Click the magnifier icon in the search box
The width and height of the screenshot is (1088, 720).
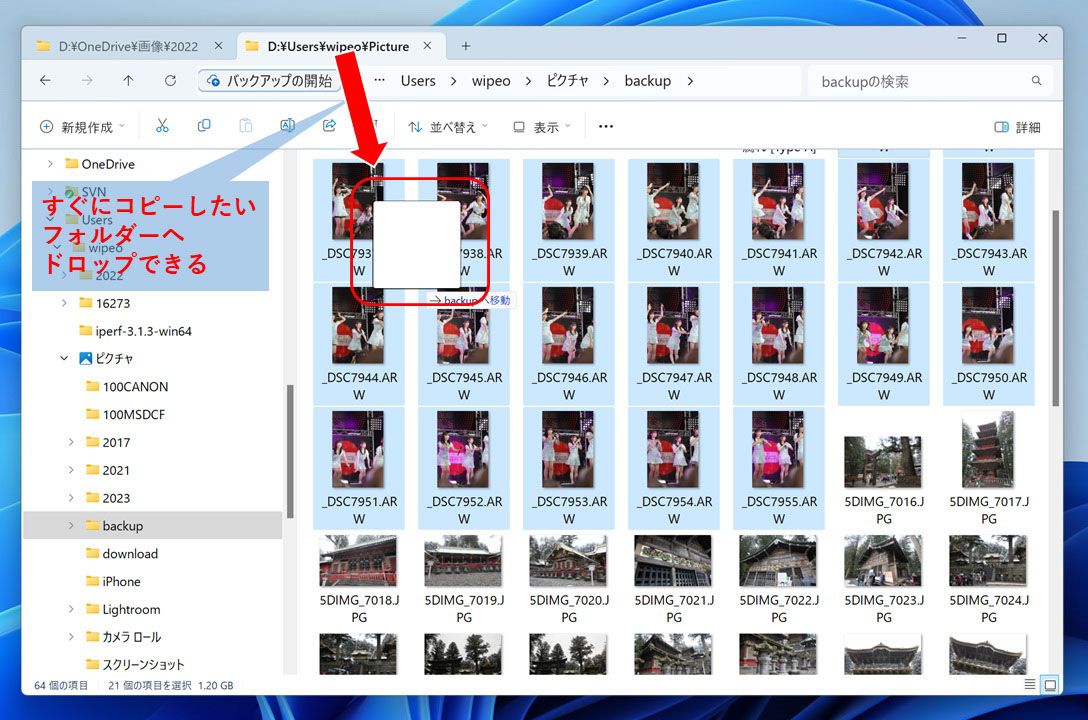[1036, 80]
